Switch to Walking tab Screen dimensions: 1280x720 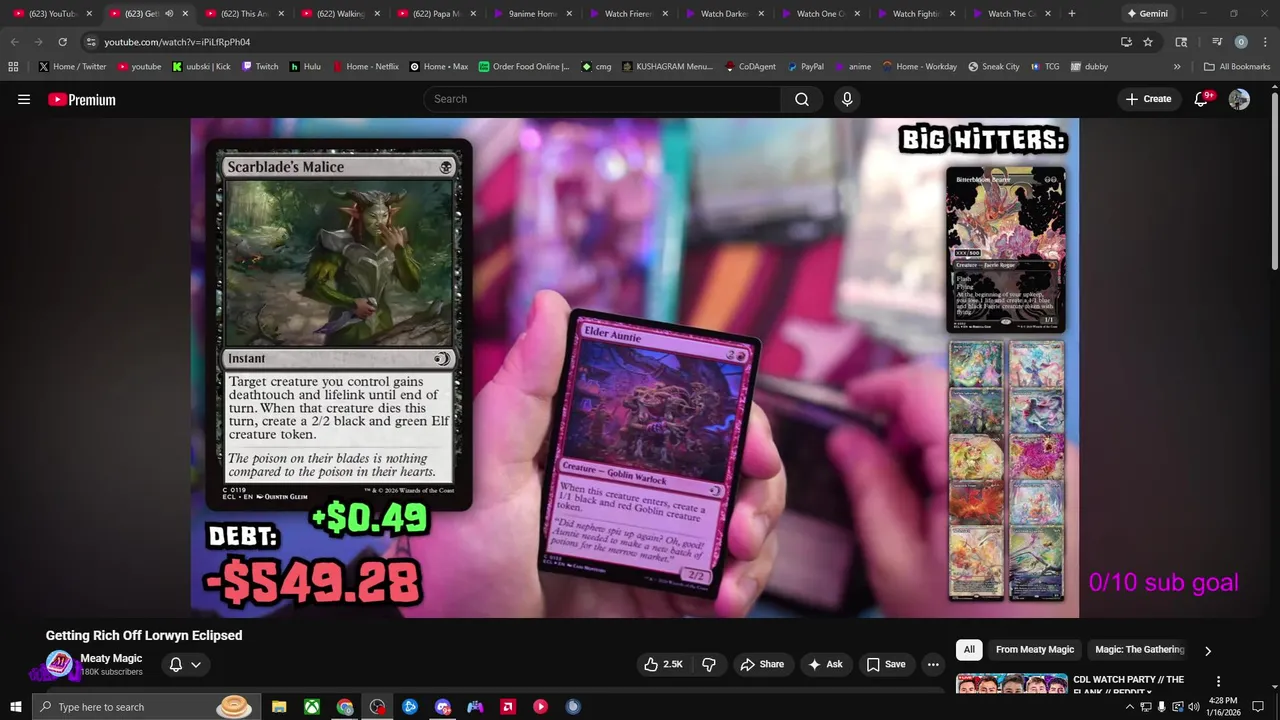(x=340, y=14)
